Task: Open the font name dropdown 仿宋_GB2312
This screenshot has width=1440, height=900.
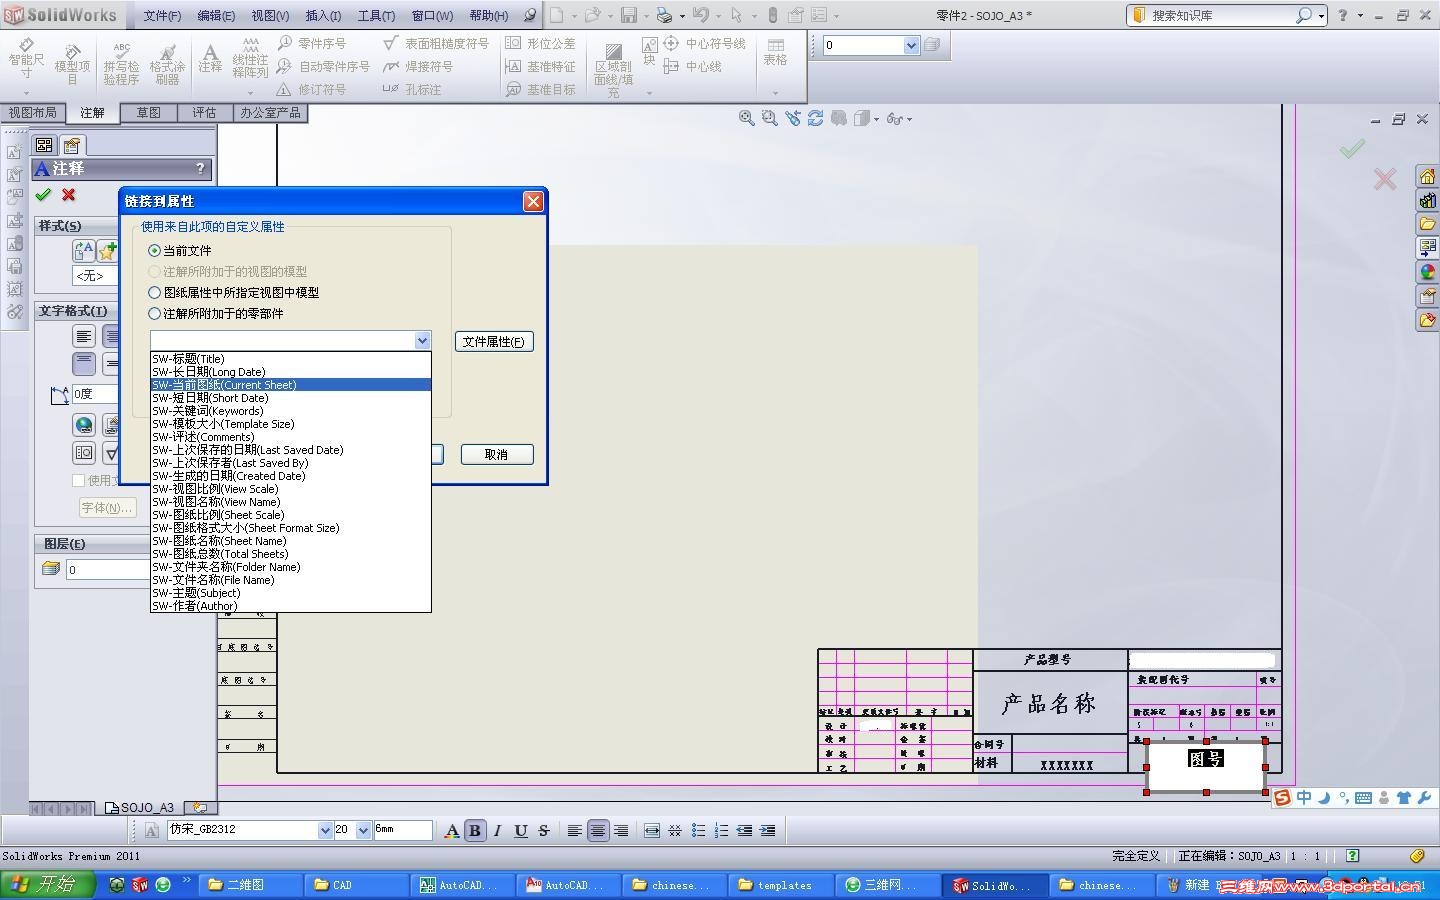Action: [x=324, y=830]
